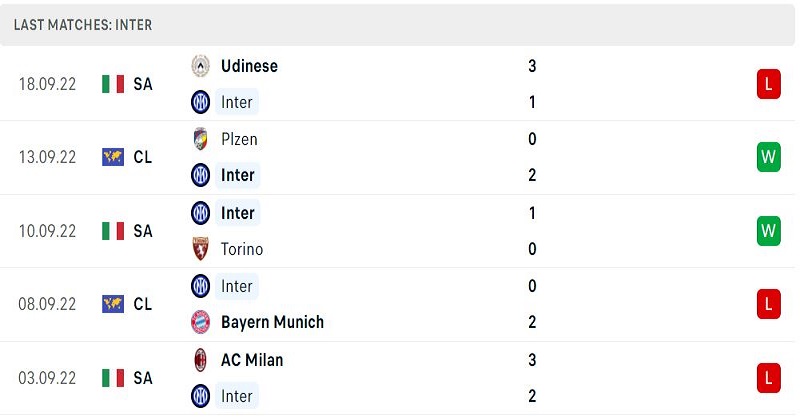Select the Last Matches: Inter header

point(83,25)
